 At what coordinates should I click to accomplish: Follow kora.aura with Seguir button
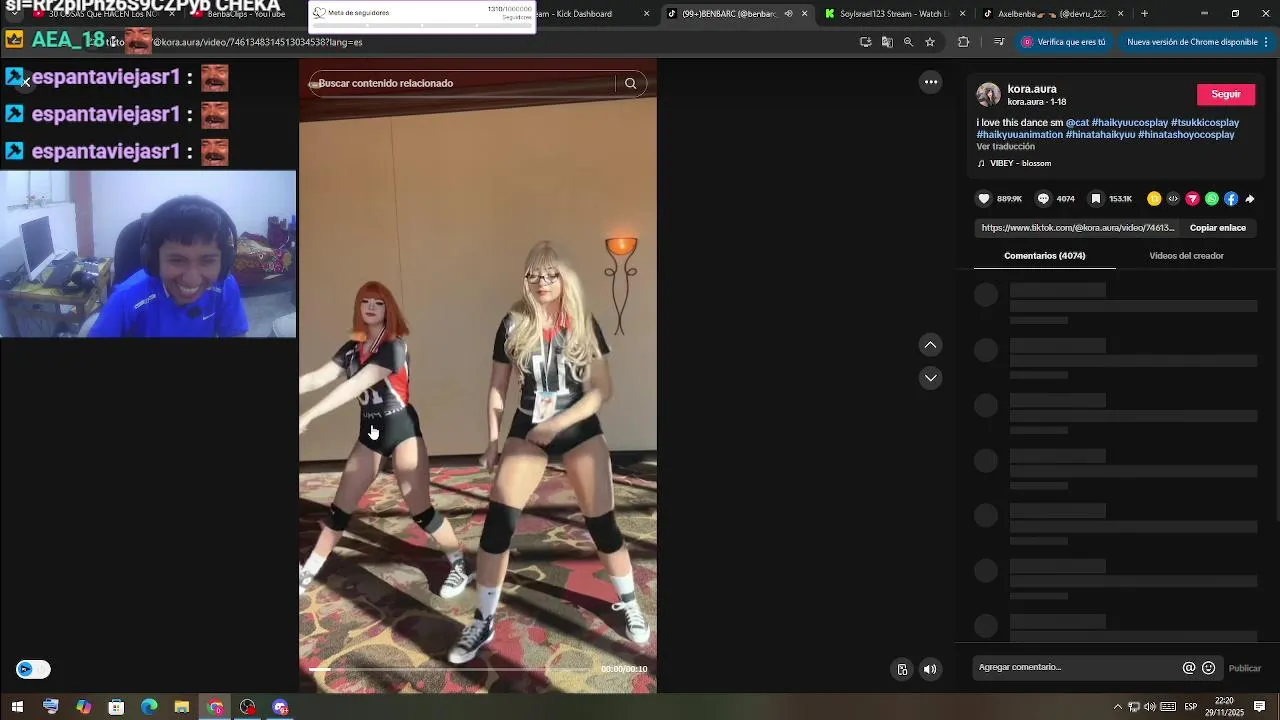tap(1225, 94)
